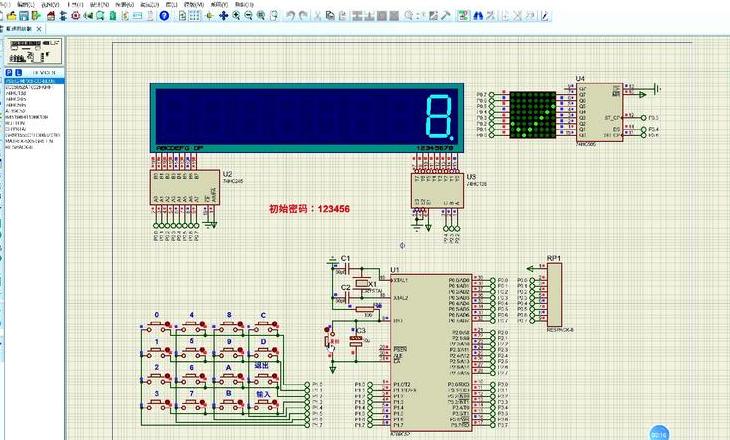Click the overview thumbnail preview
This screenshot has height=440, width=730.
pyautogui.click(x=33, y=51)
